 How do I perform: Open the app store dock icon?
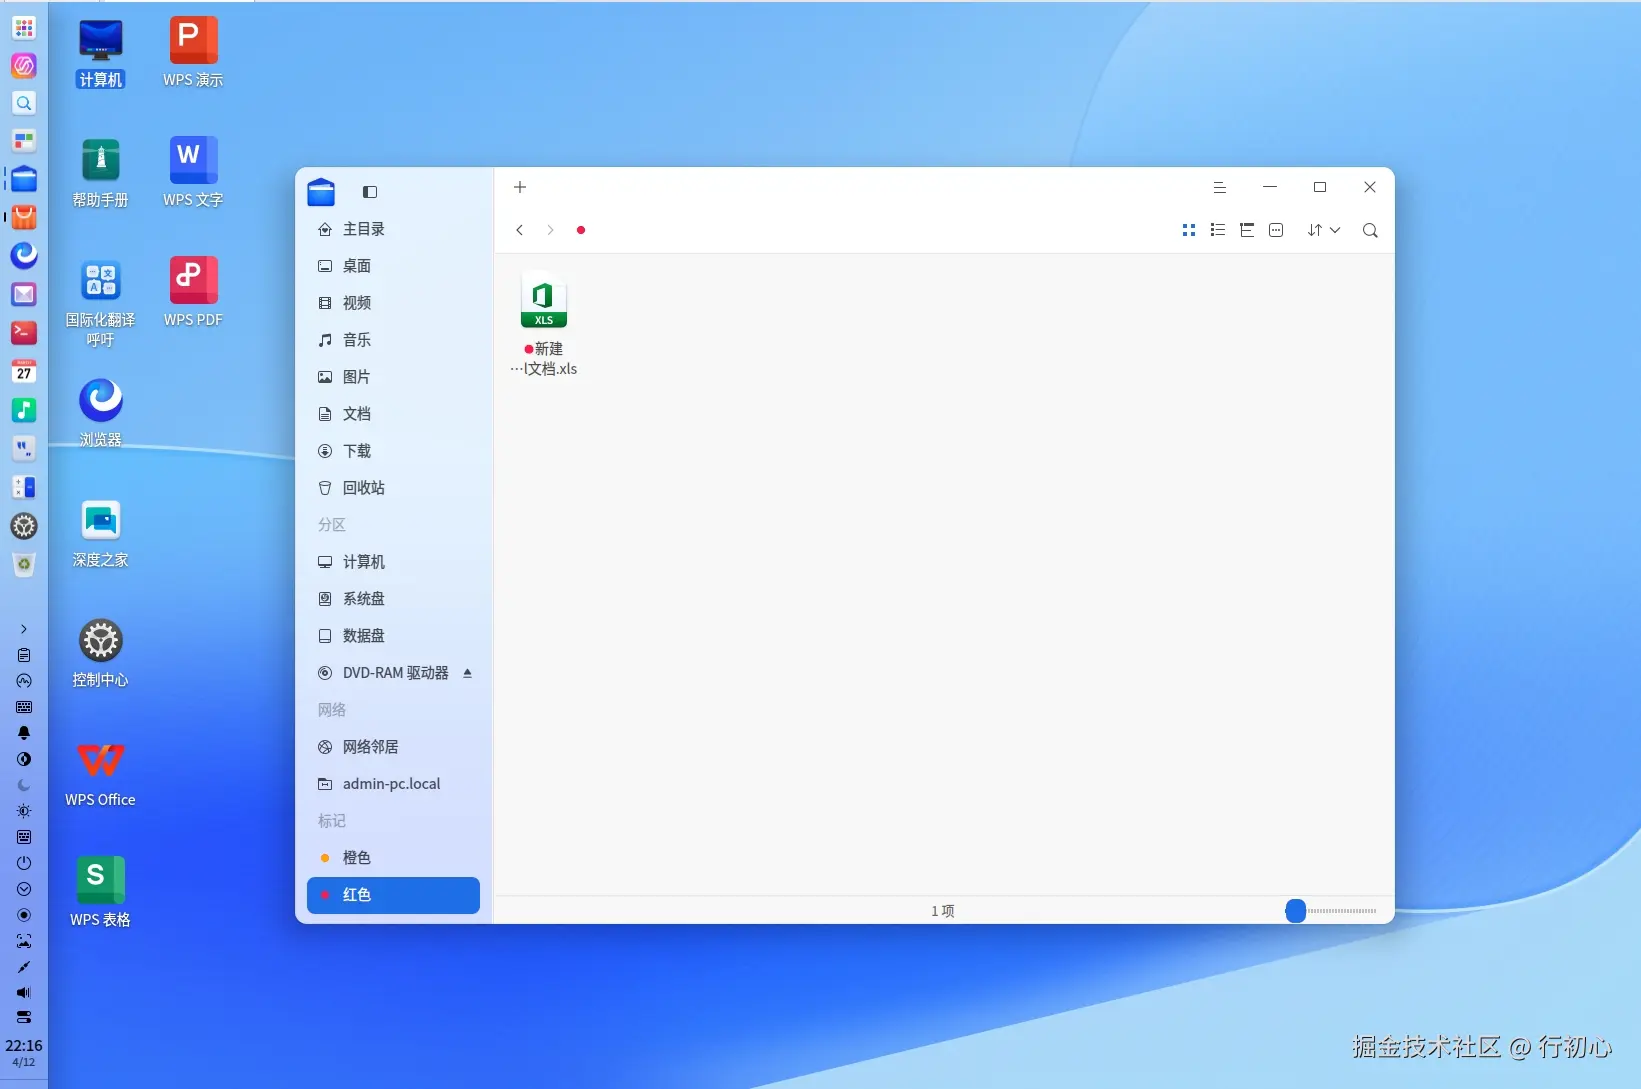point(24,218)
